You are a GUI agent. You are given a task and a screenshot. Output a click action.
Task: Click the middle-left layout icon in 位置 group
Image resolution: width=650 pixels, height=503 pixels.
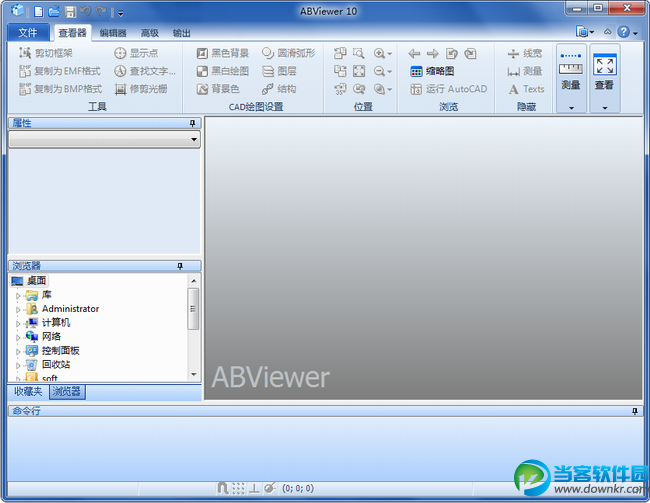(x=340, y=71)
